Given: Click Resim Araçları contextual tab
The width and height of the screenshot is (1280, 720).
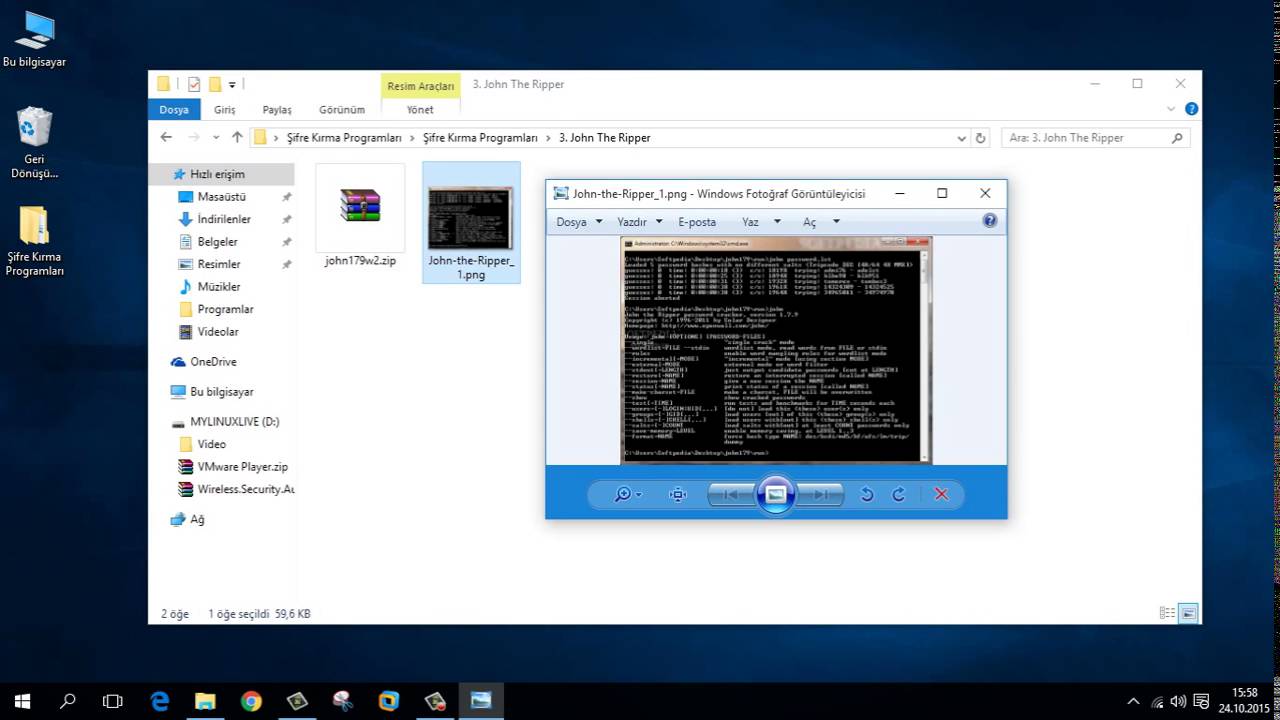Looking at the screenshot, I should [421, 86].
